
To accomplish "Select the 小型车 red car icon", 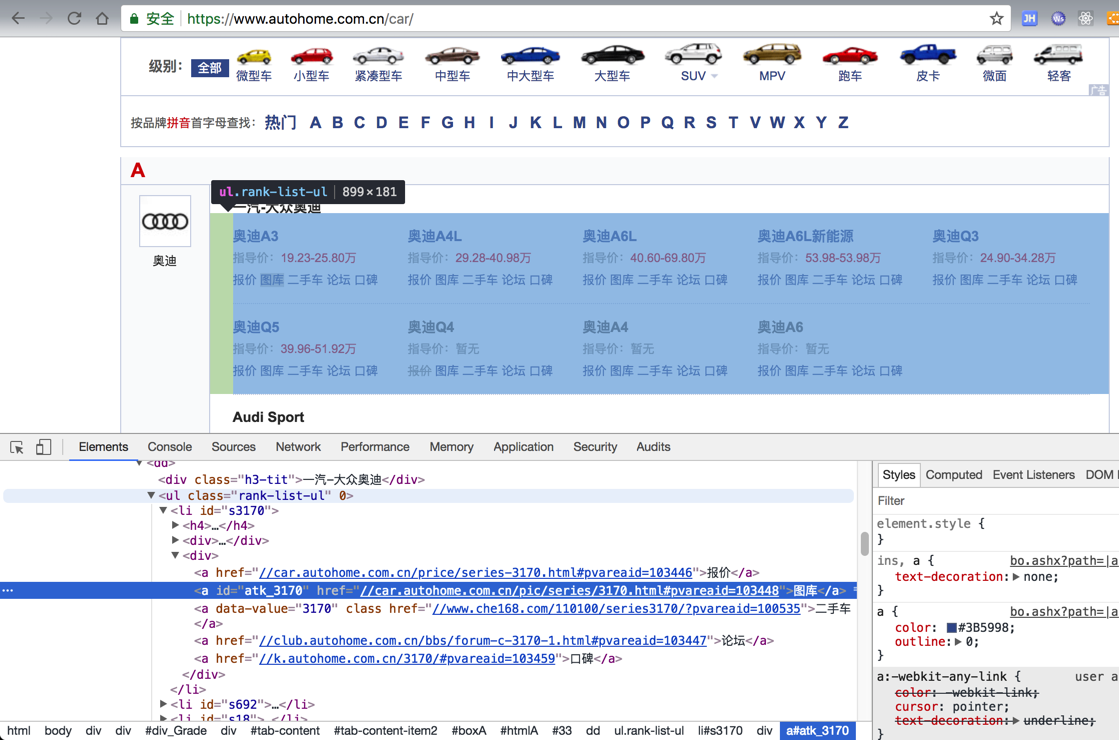I will (312, 56).
